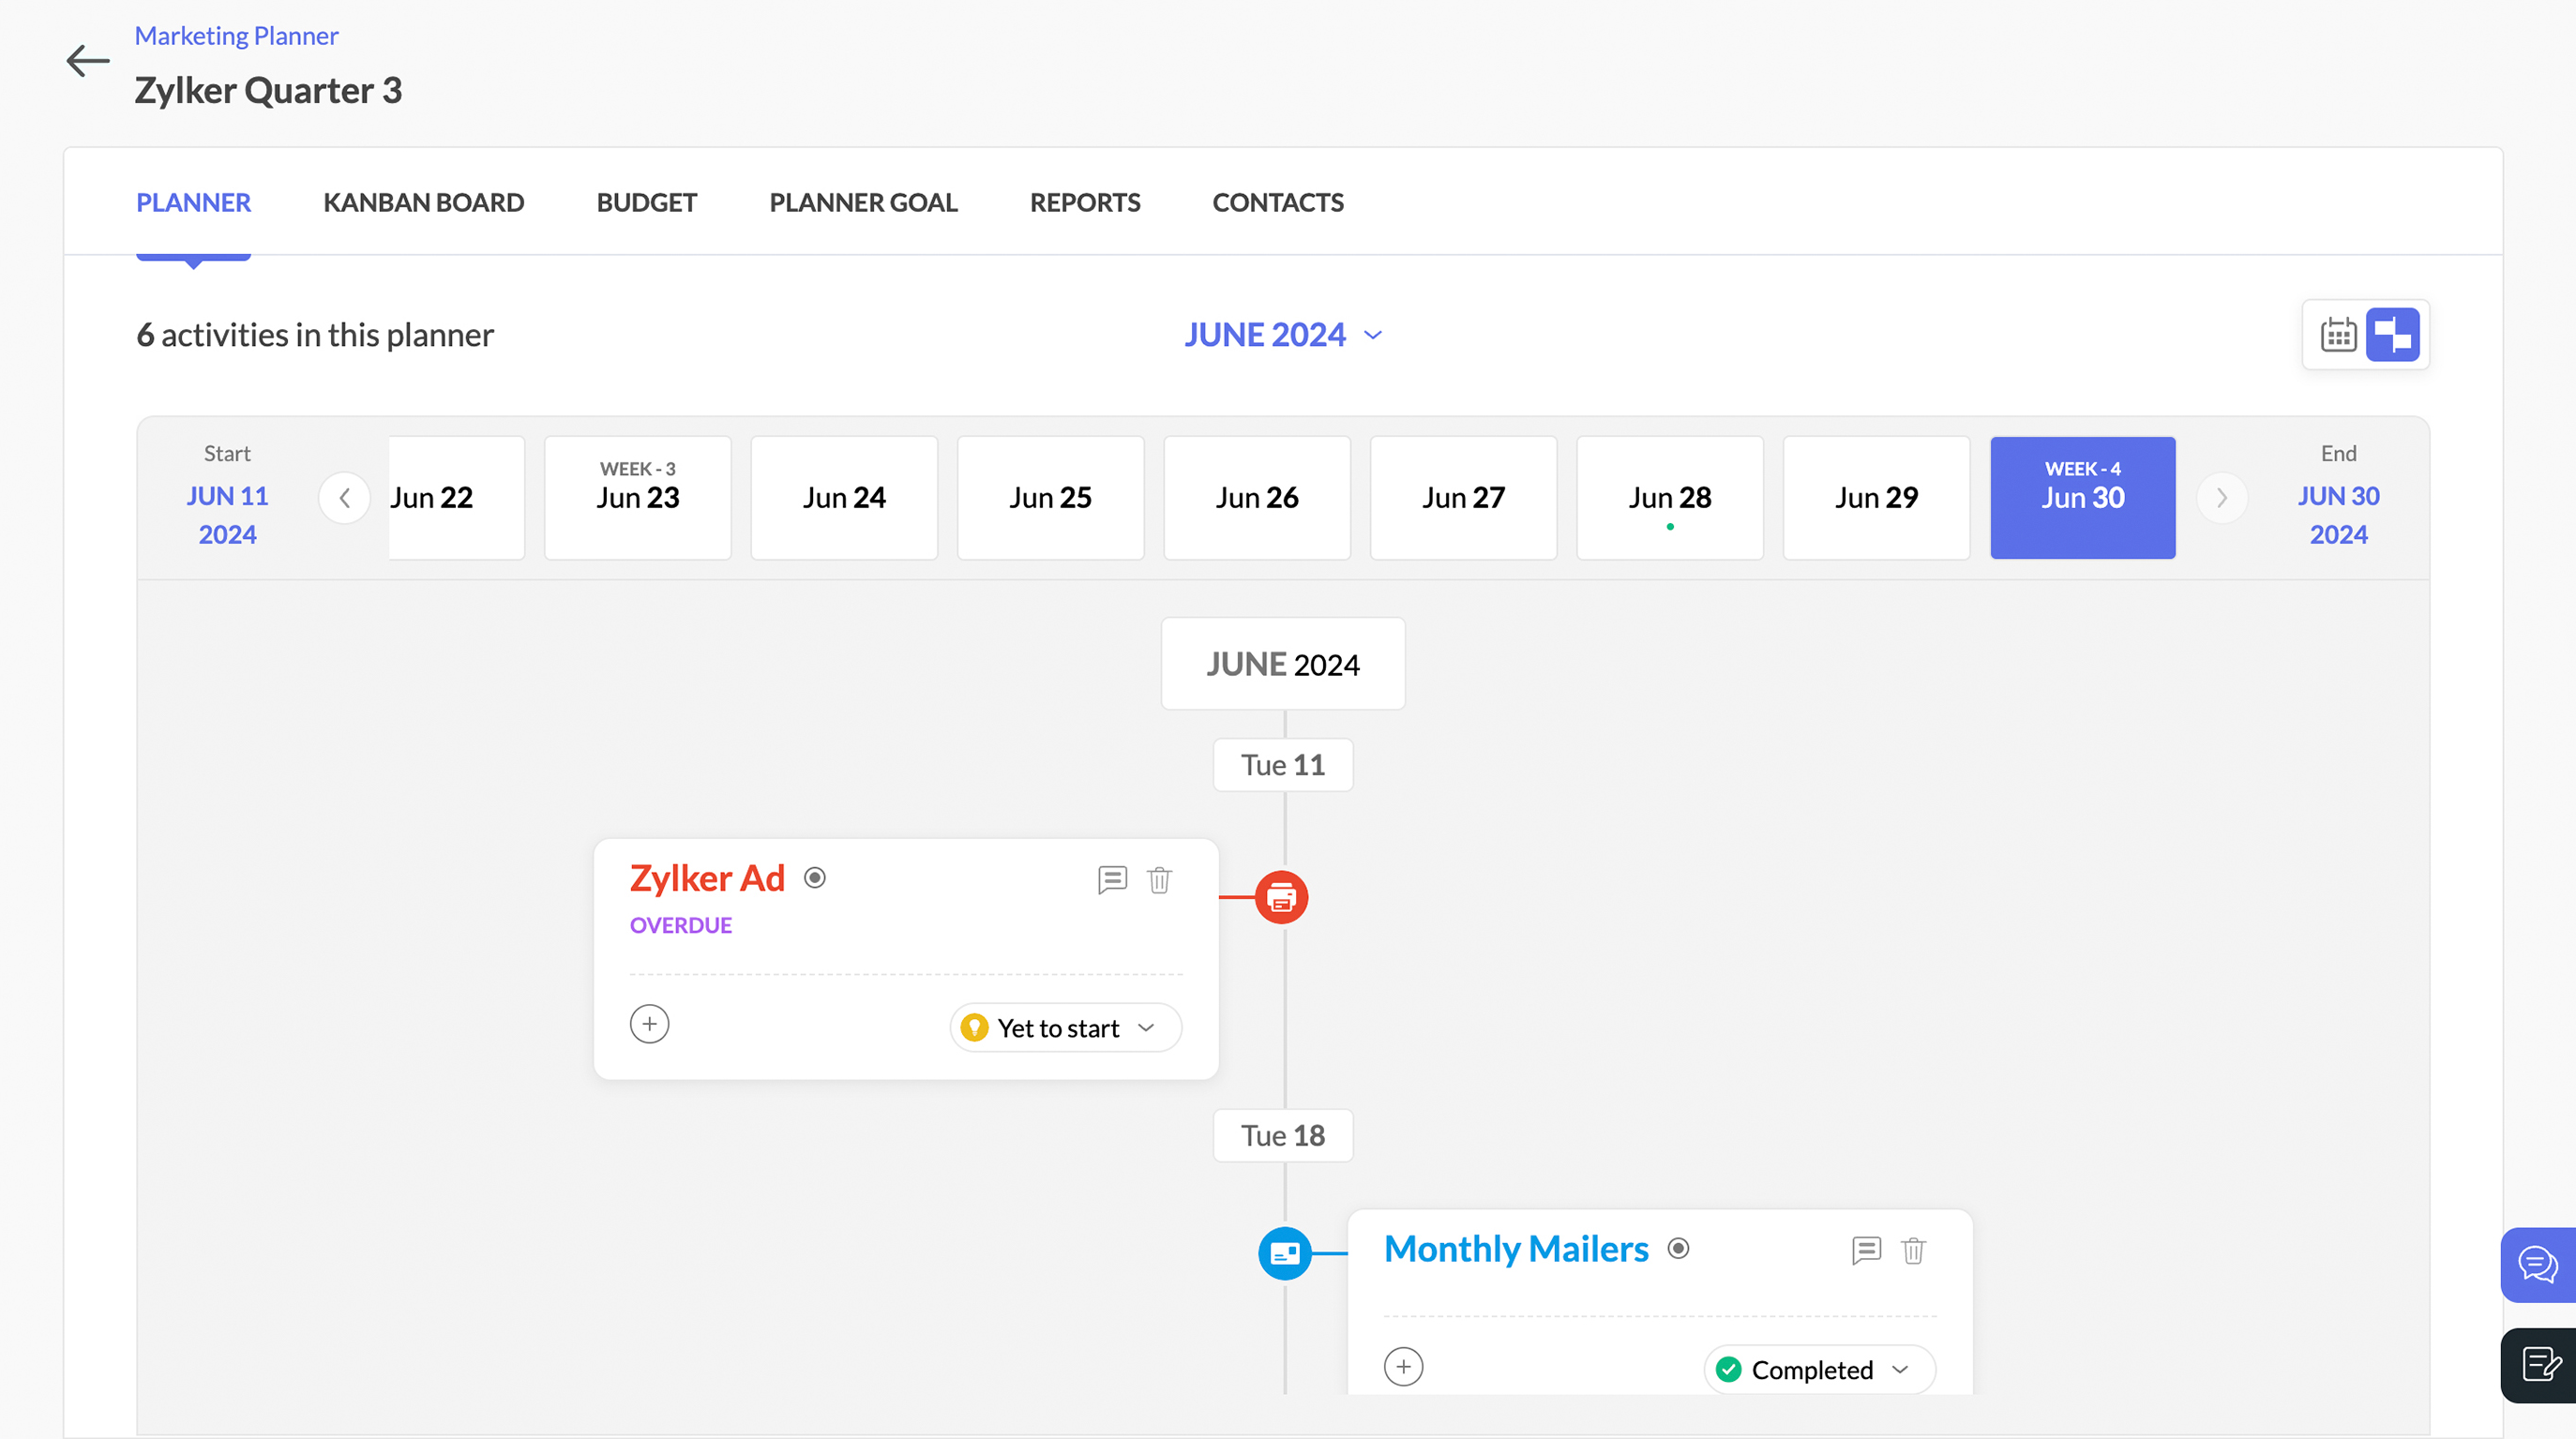Open the Budget tab
2576x1439 pixels.
pyautogui.click(x=646, y=202)
